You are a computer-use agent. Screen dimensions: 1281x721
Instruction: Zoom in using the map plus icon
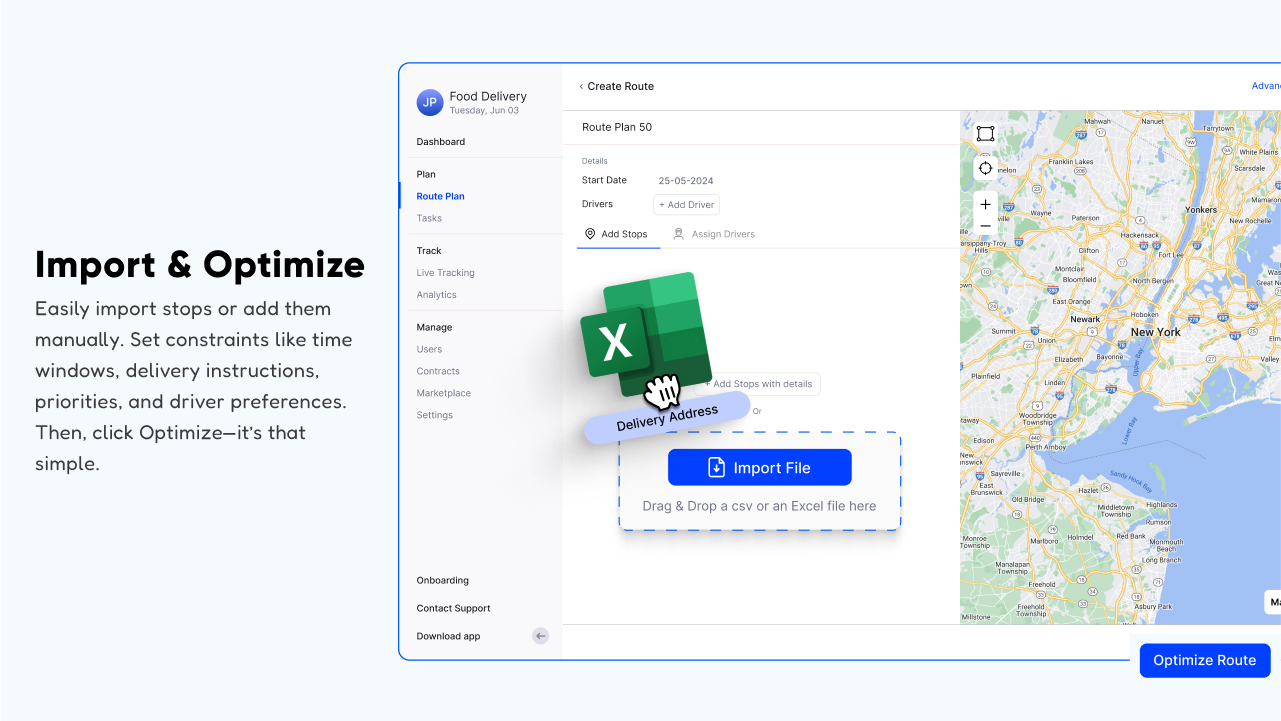[x=985, y=204]
